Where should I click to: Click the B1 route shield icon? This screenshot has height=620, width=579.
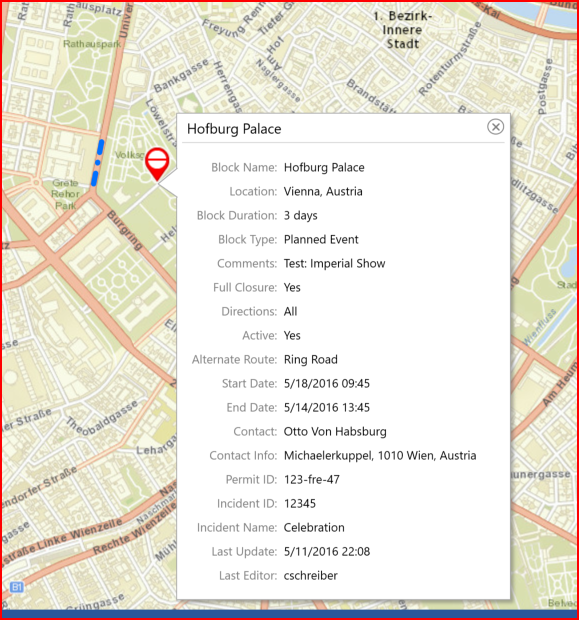(16, 587)
